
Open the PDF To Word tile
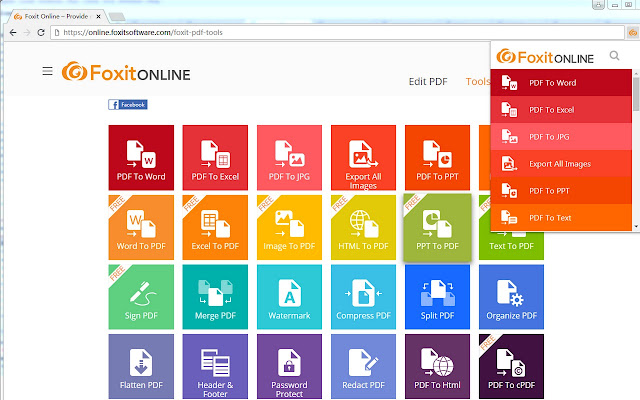click(x=141, y=158)
